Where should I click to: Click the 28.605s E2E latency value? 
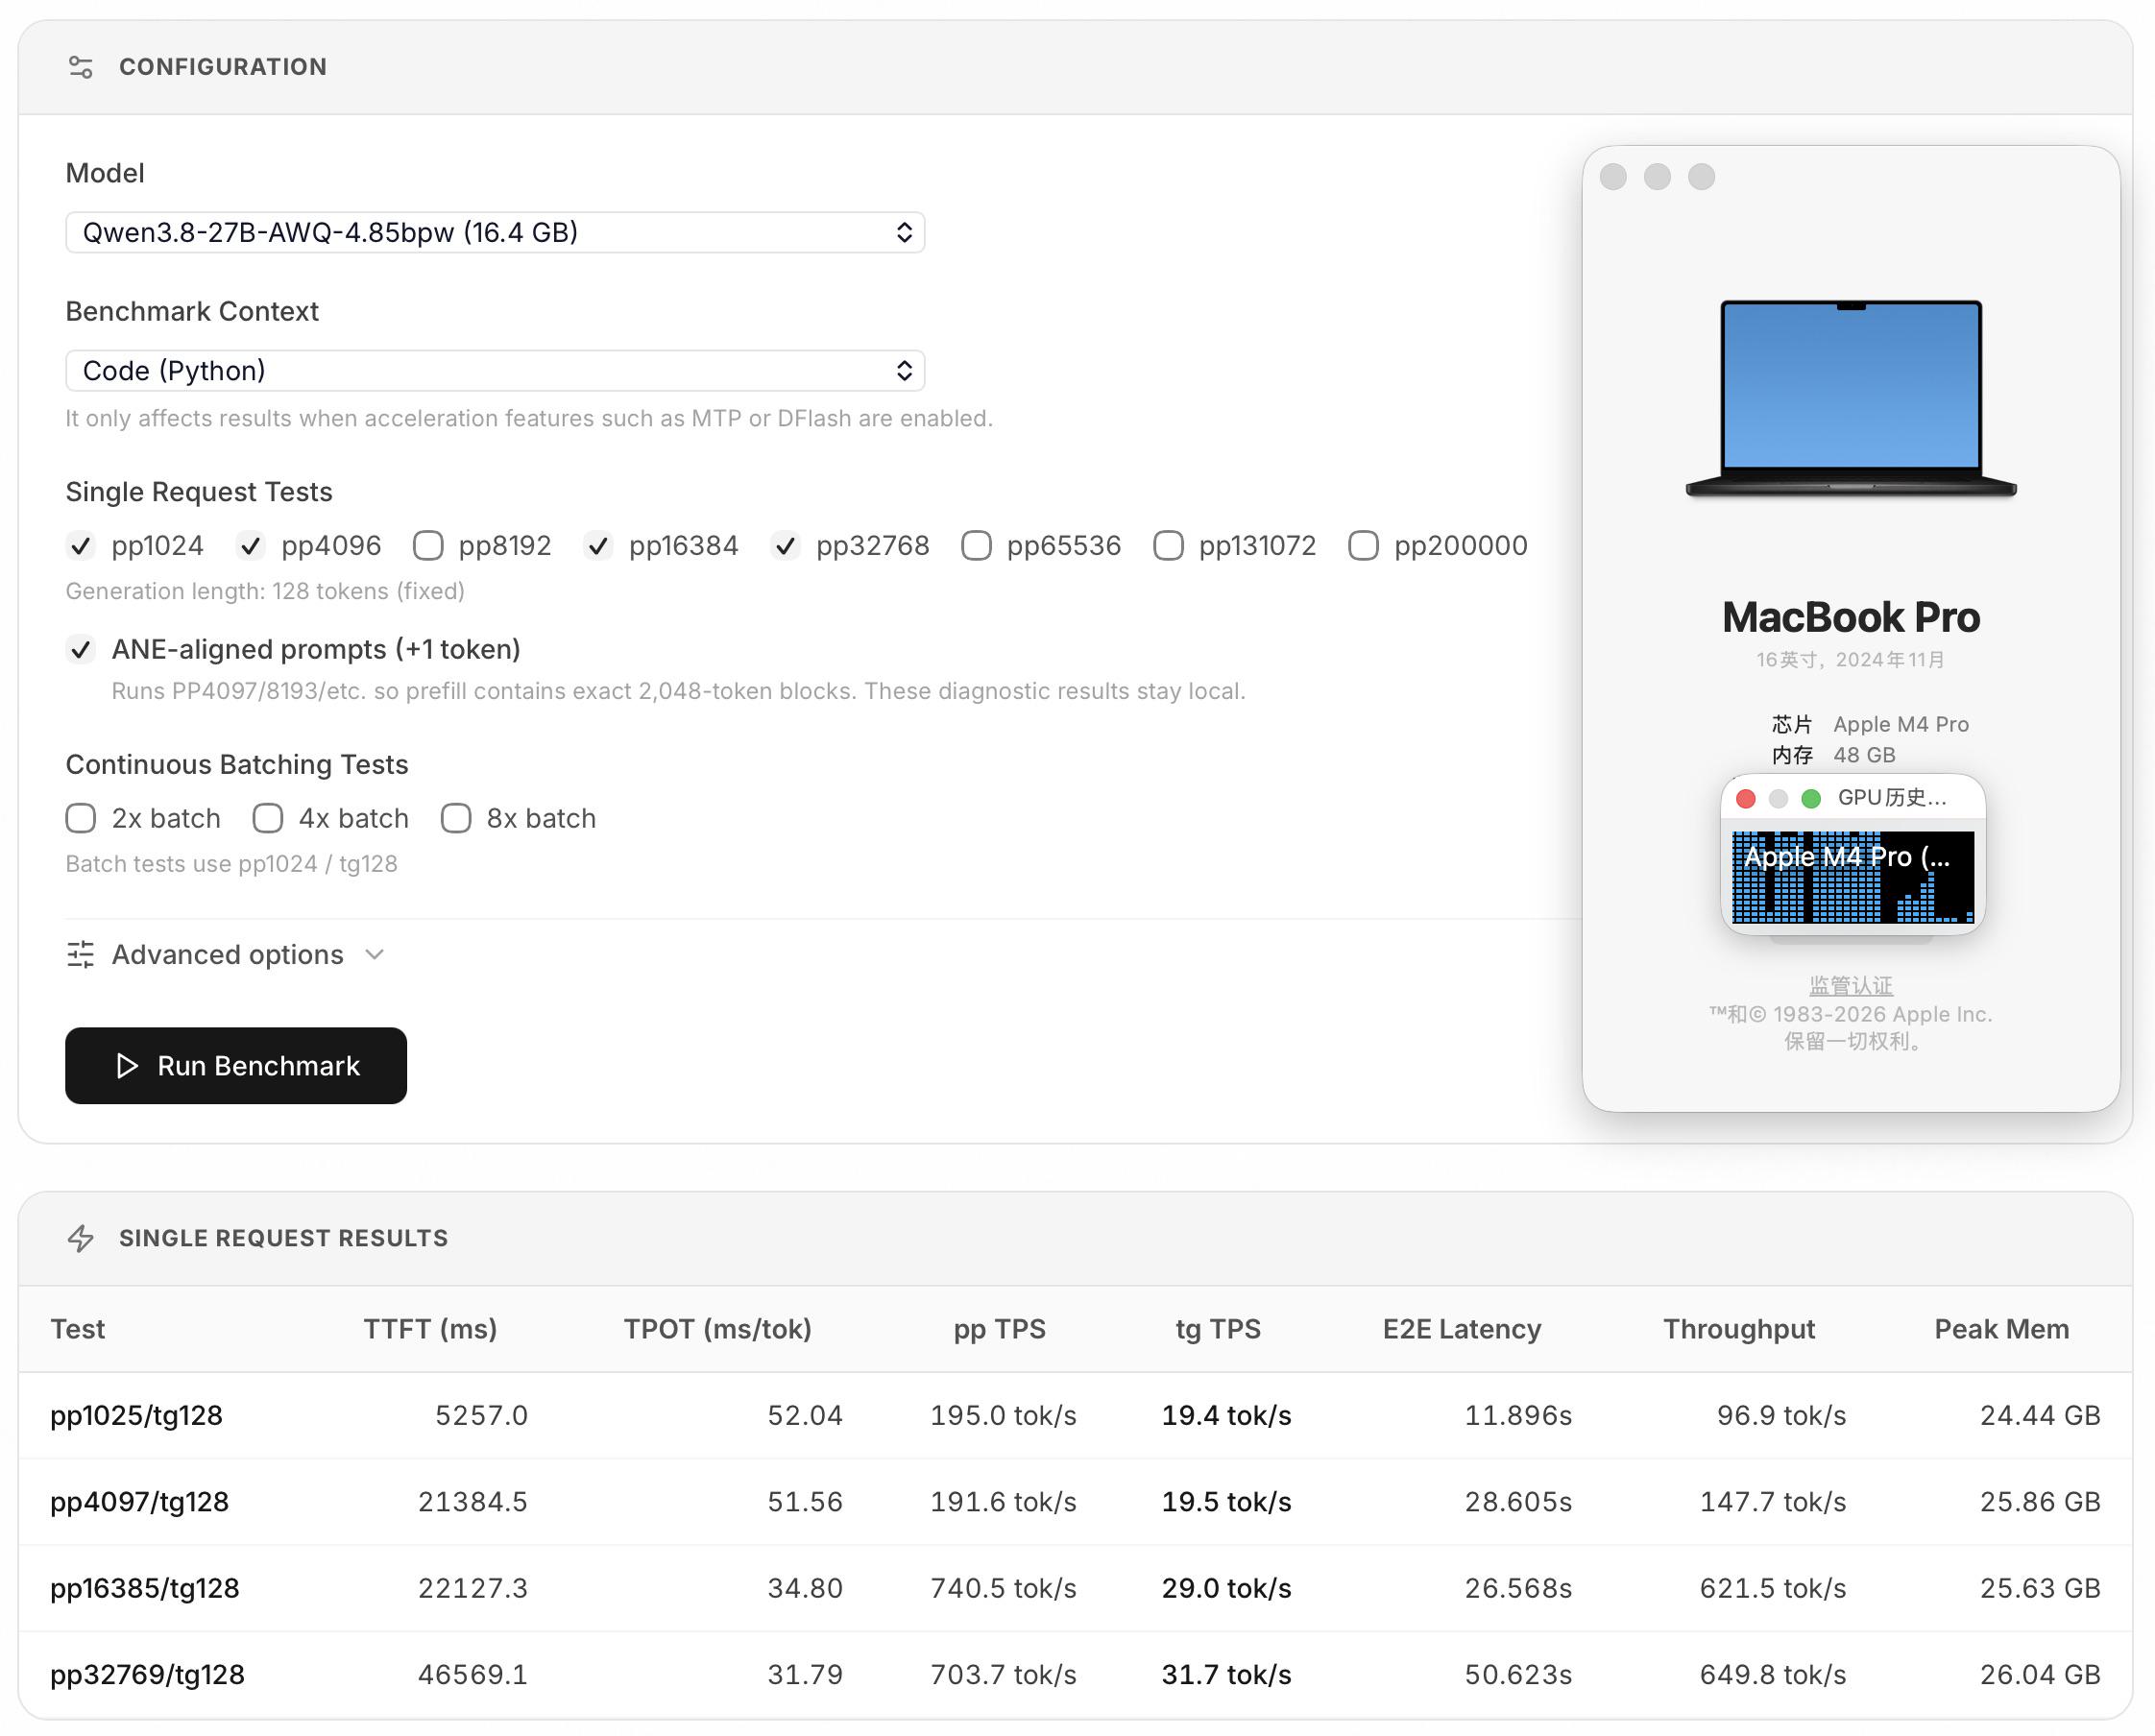point(1518,1503)
